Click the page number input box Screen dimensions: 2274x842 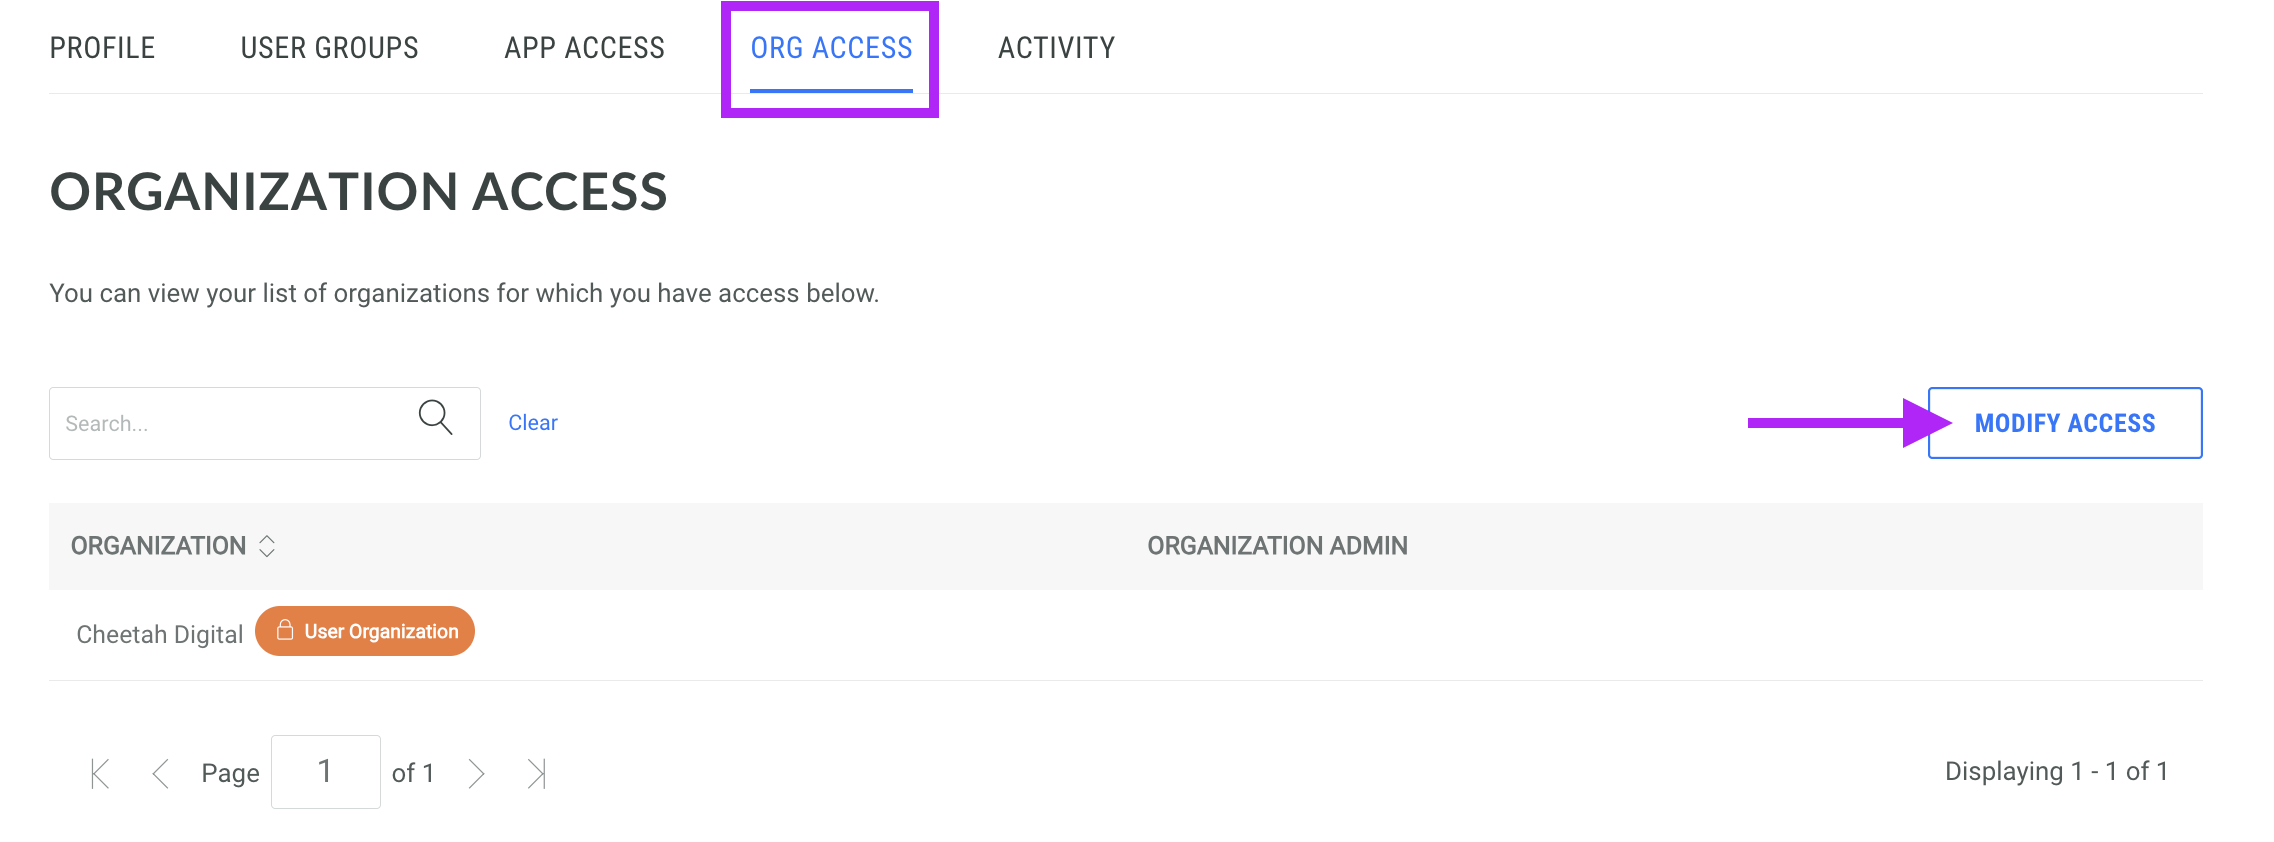326,772
